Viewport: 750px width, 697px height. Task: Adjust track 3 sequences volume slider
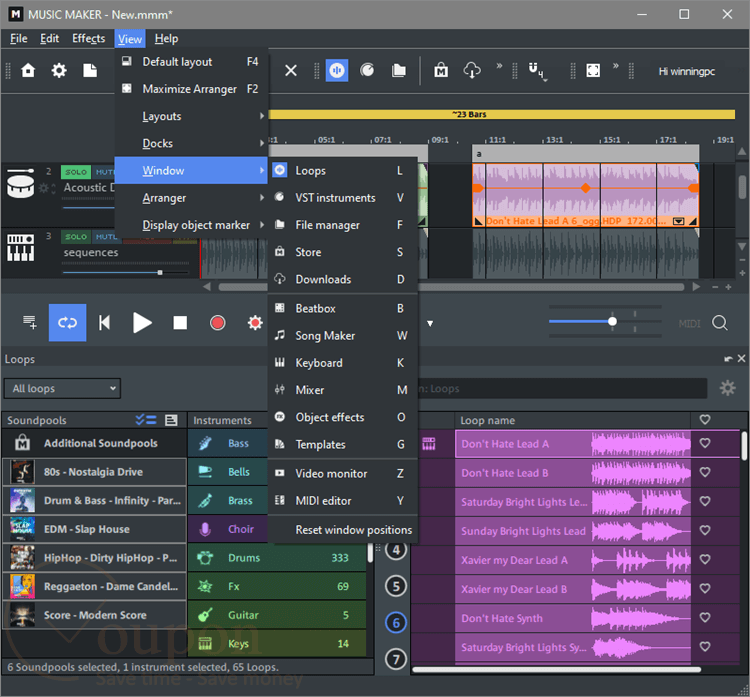160,272
